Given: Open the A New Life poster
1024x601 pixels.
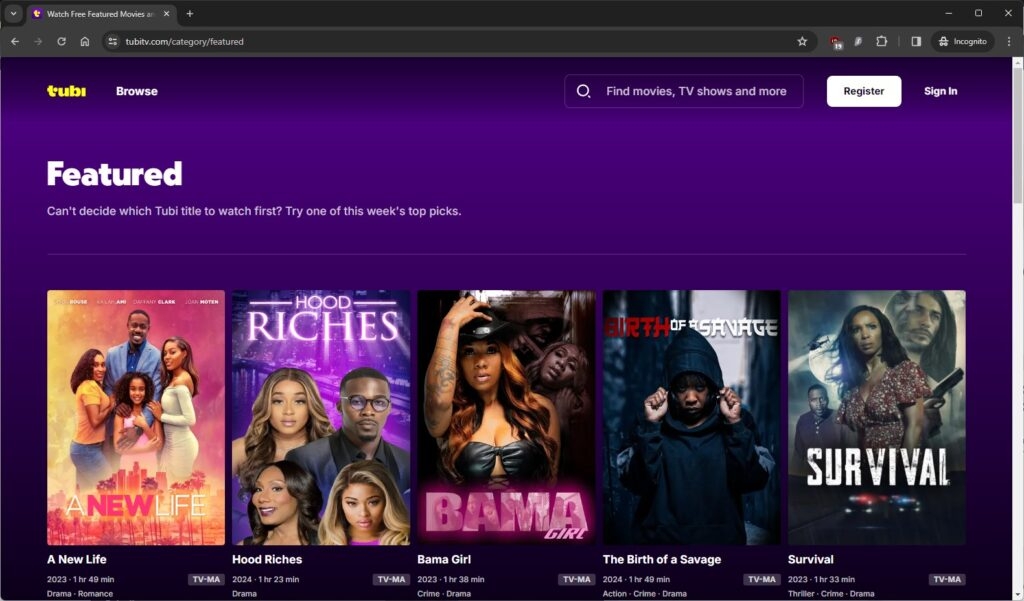Looking at the screenshot, I should [x=136, y=417].
